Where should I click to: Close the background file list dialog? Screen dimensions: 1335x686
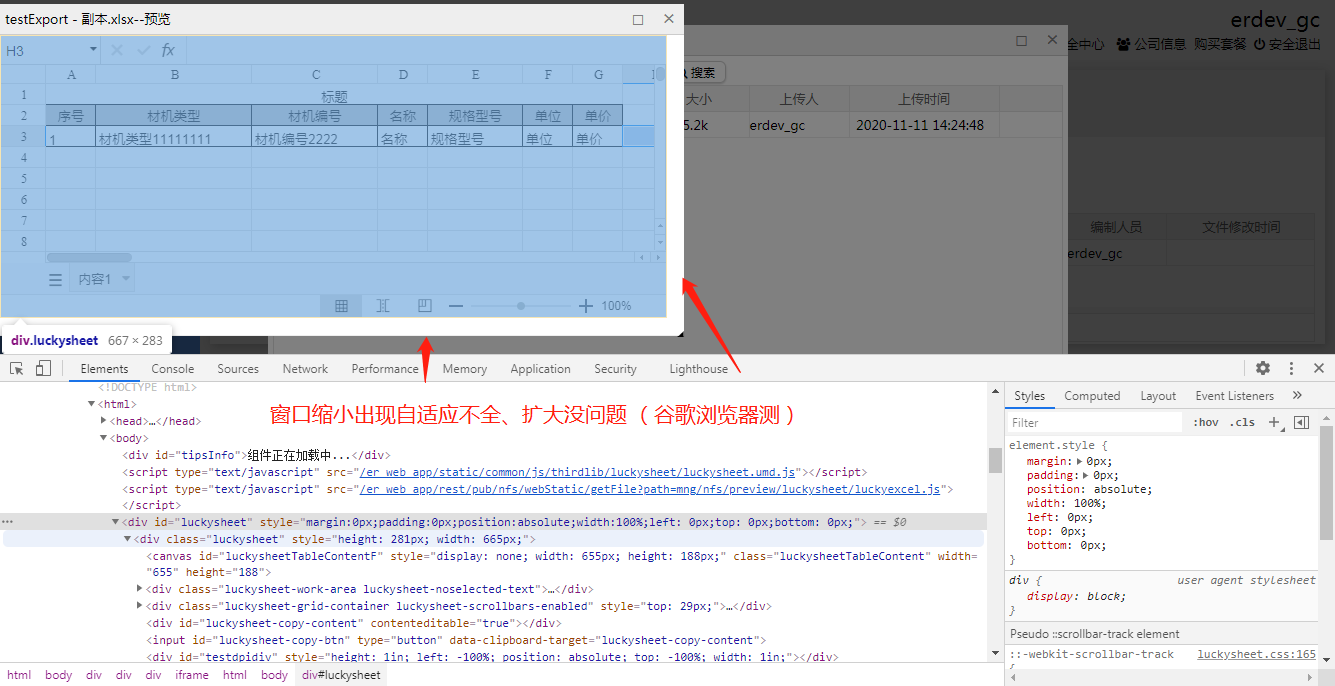coord(1052,41)
